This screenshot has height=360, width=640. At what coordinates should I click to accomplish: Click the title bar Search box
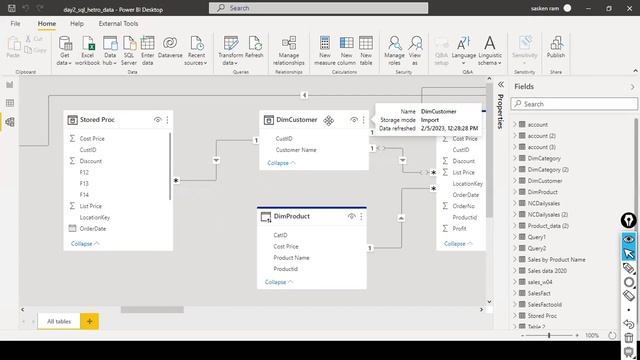318,8
